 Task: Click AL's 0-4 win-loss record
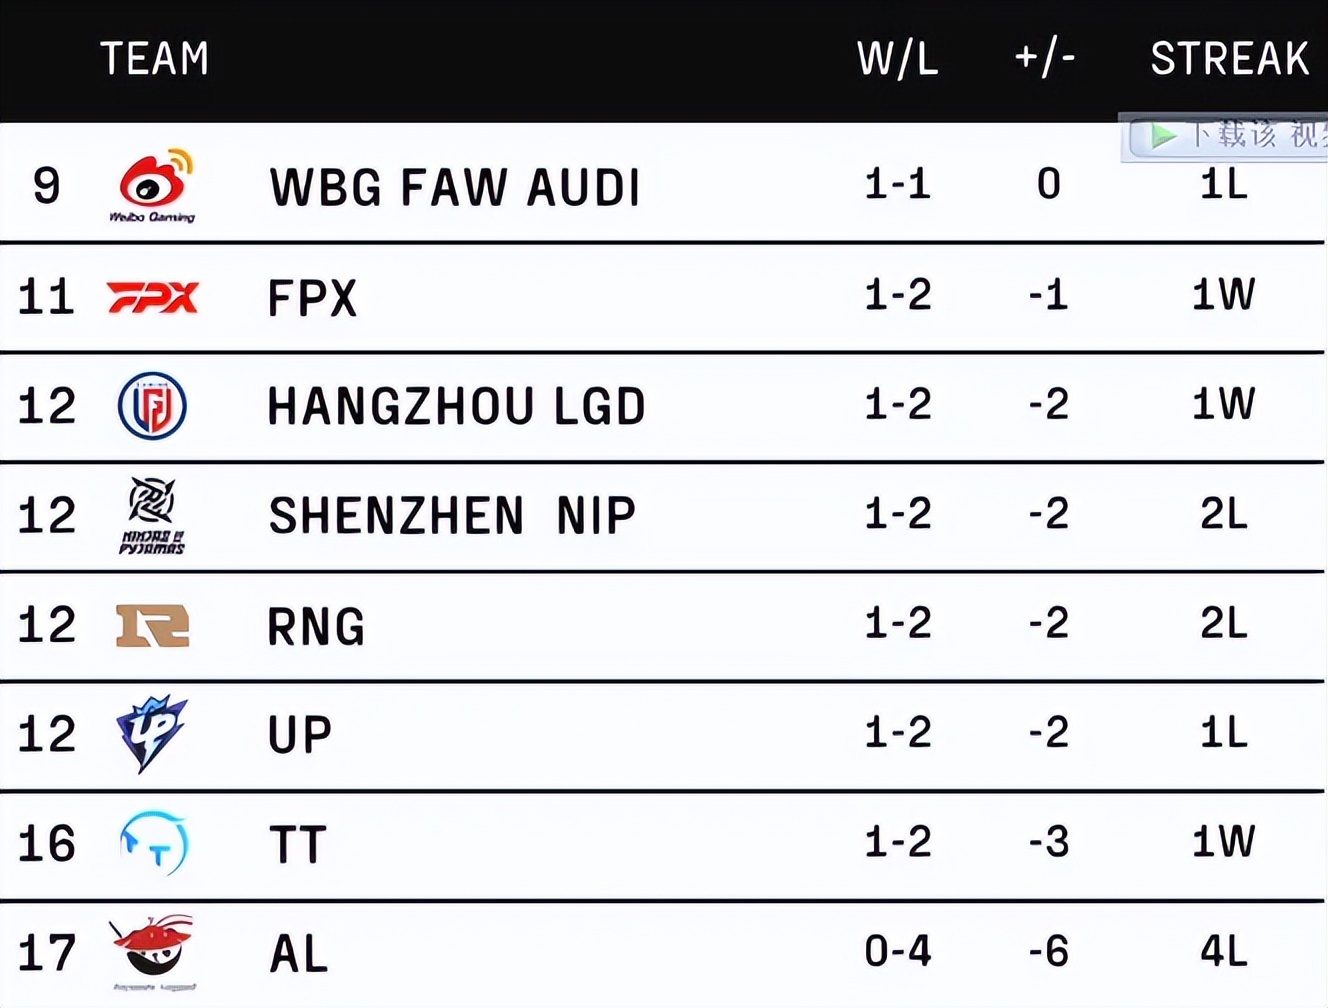pos(897,951)
